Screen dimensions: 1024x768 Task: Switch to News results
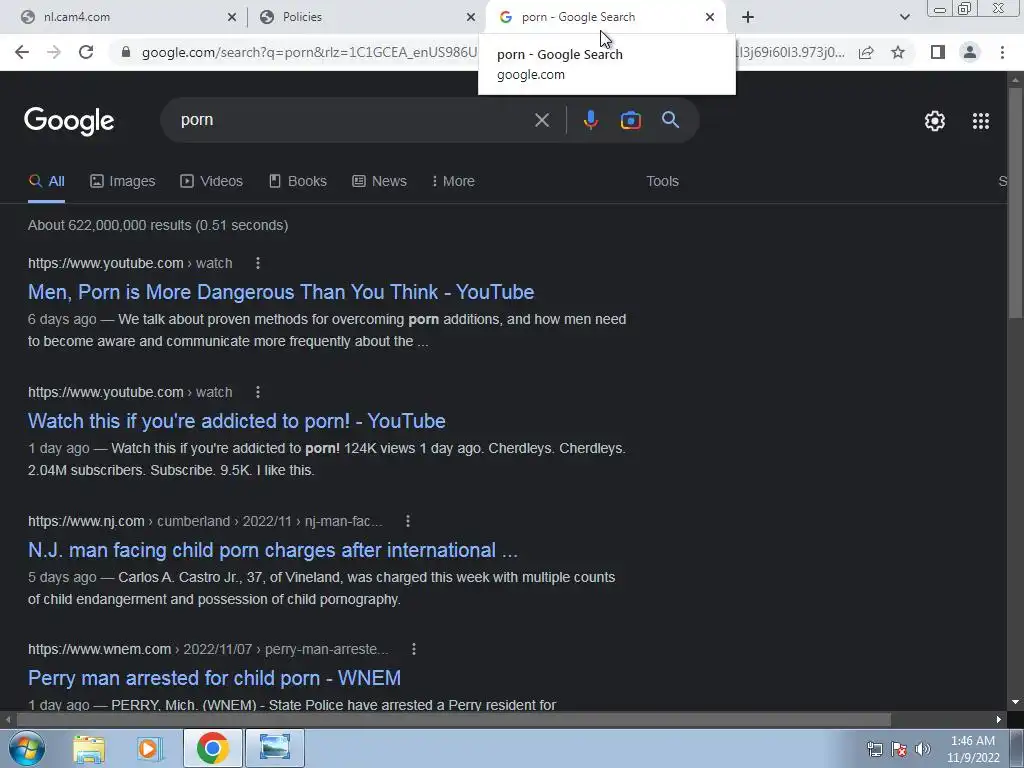379,182
